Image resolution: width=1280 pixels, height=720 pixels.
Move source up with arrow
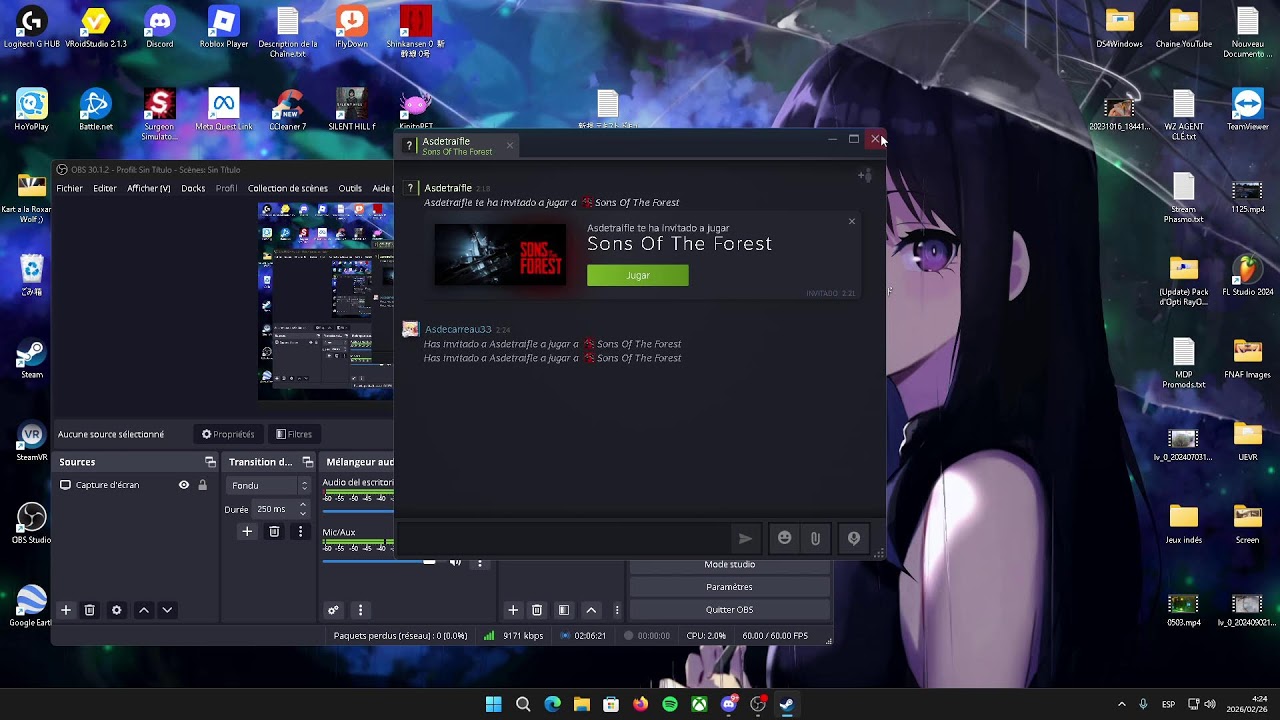[144, 610]
